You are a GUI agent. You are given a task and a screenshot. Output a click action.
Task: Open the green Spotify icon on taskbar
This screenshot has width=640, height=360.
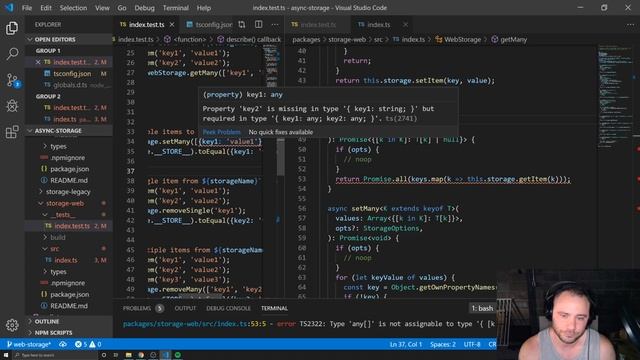pos(178,355)
